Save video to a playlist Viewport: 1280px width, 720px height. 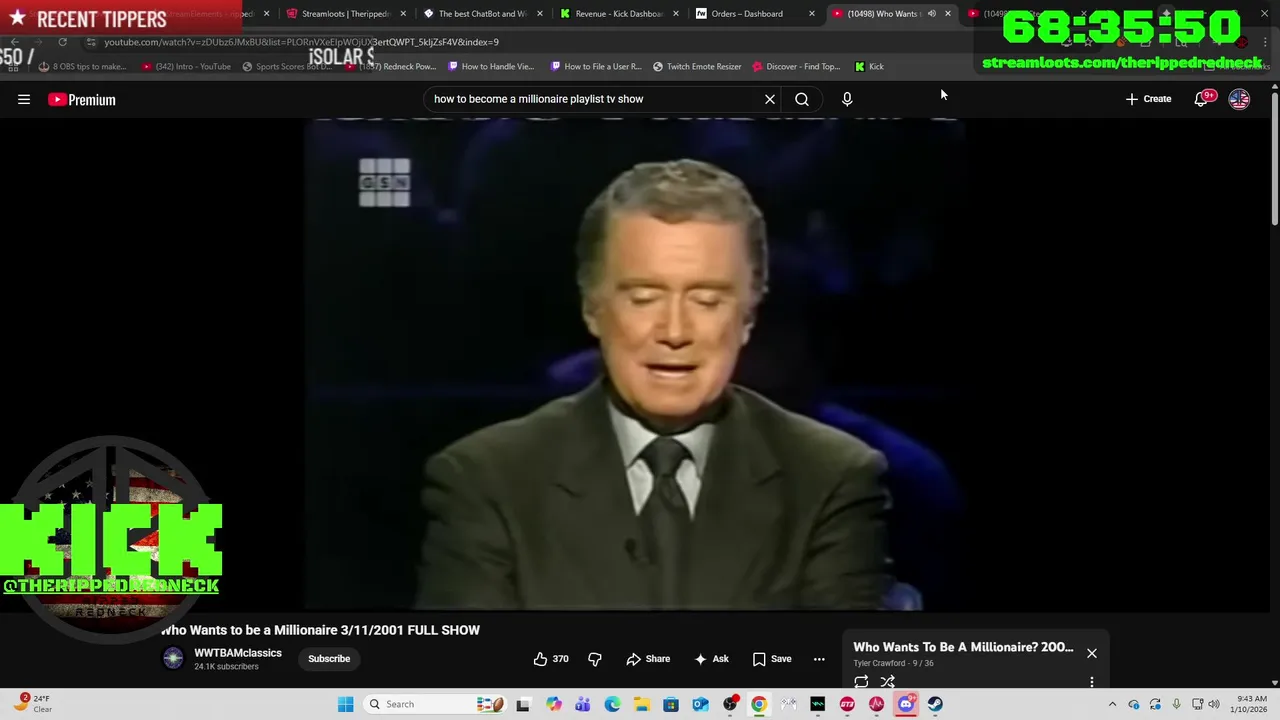coord(772,659)
